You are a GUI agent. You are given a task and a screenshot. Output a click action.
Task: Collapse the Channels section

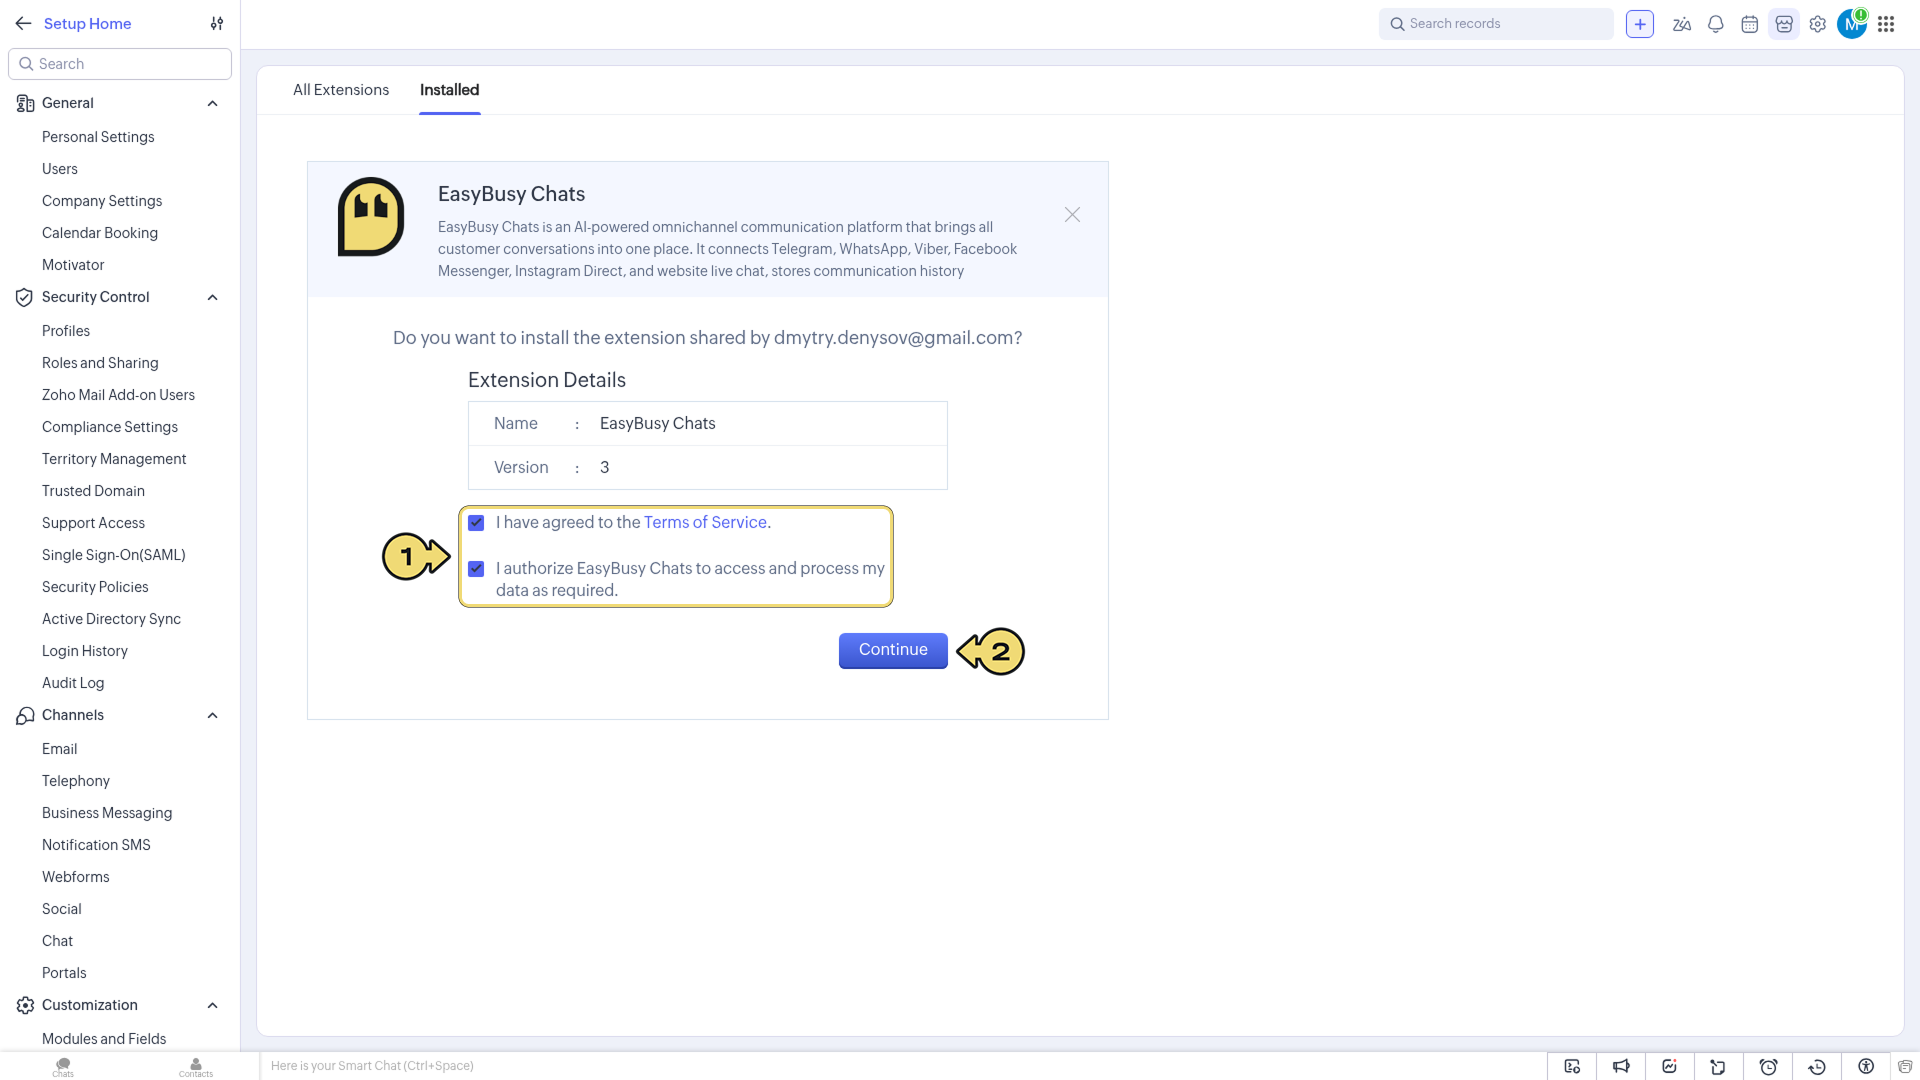click(x=212, y=716)
